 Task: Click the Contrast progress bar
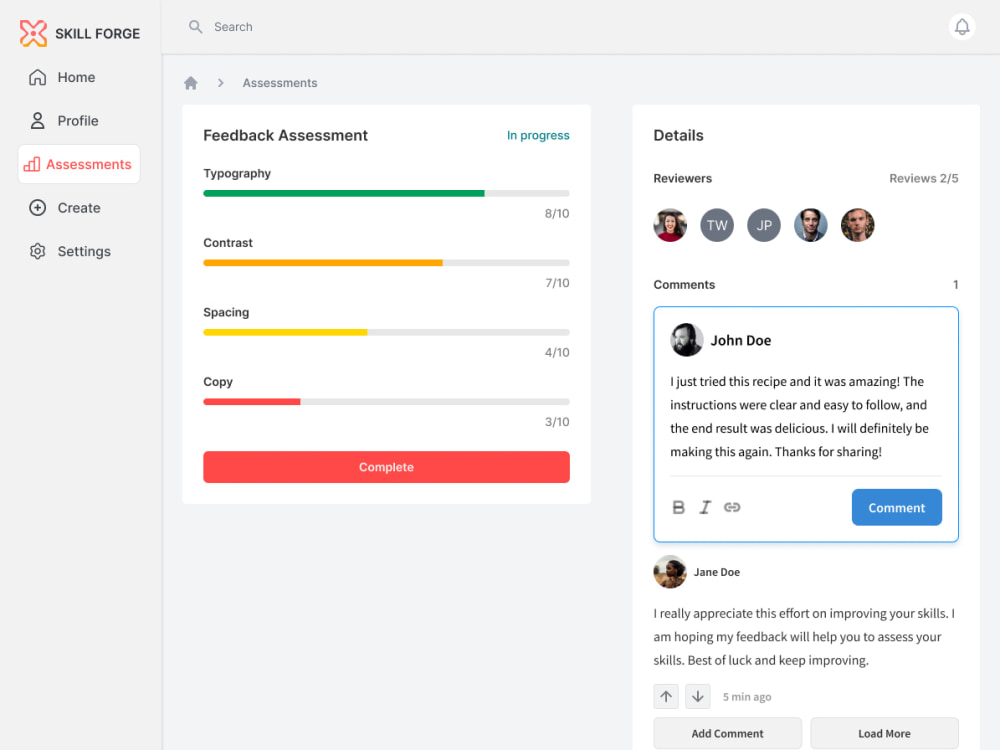(386, 263)
